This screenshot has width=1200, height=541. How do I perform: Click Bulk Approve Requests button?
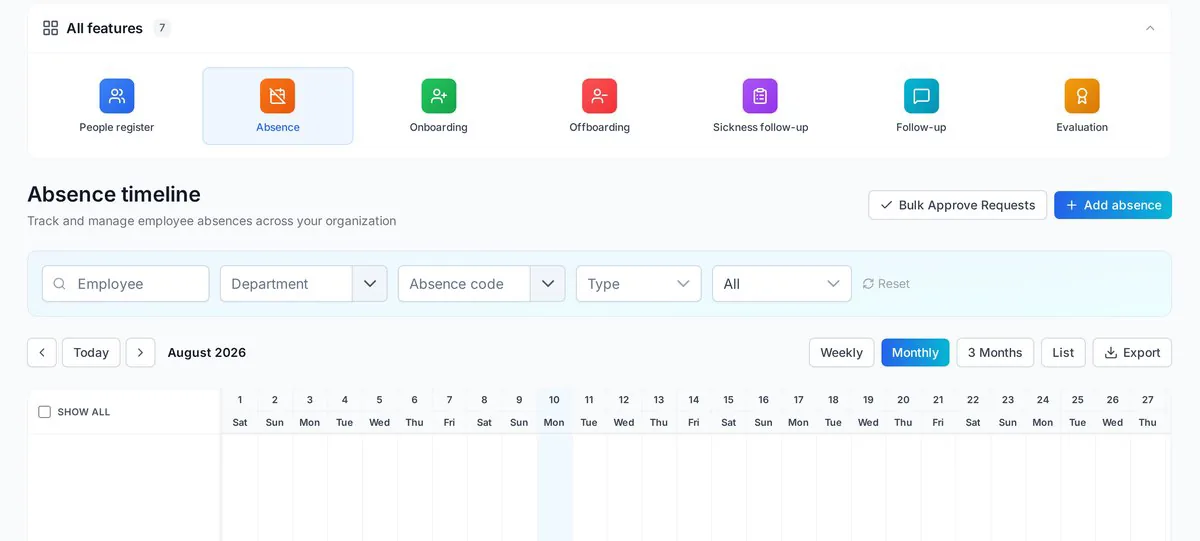pos(957,205)
